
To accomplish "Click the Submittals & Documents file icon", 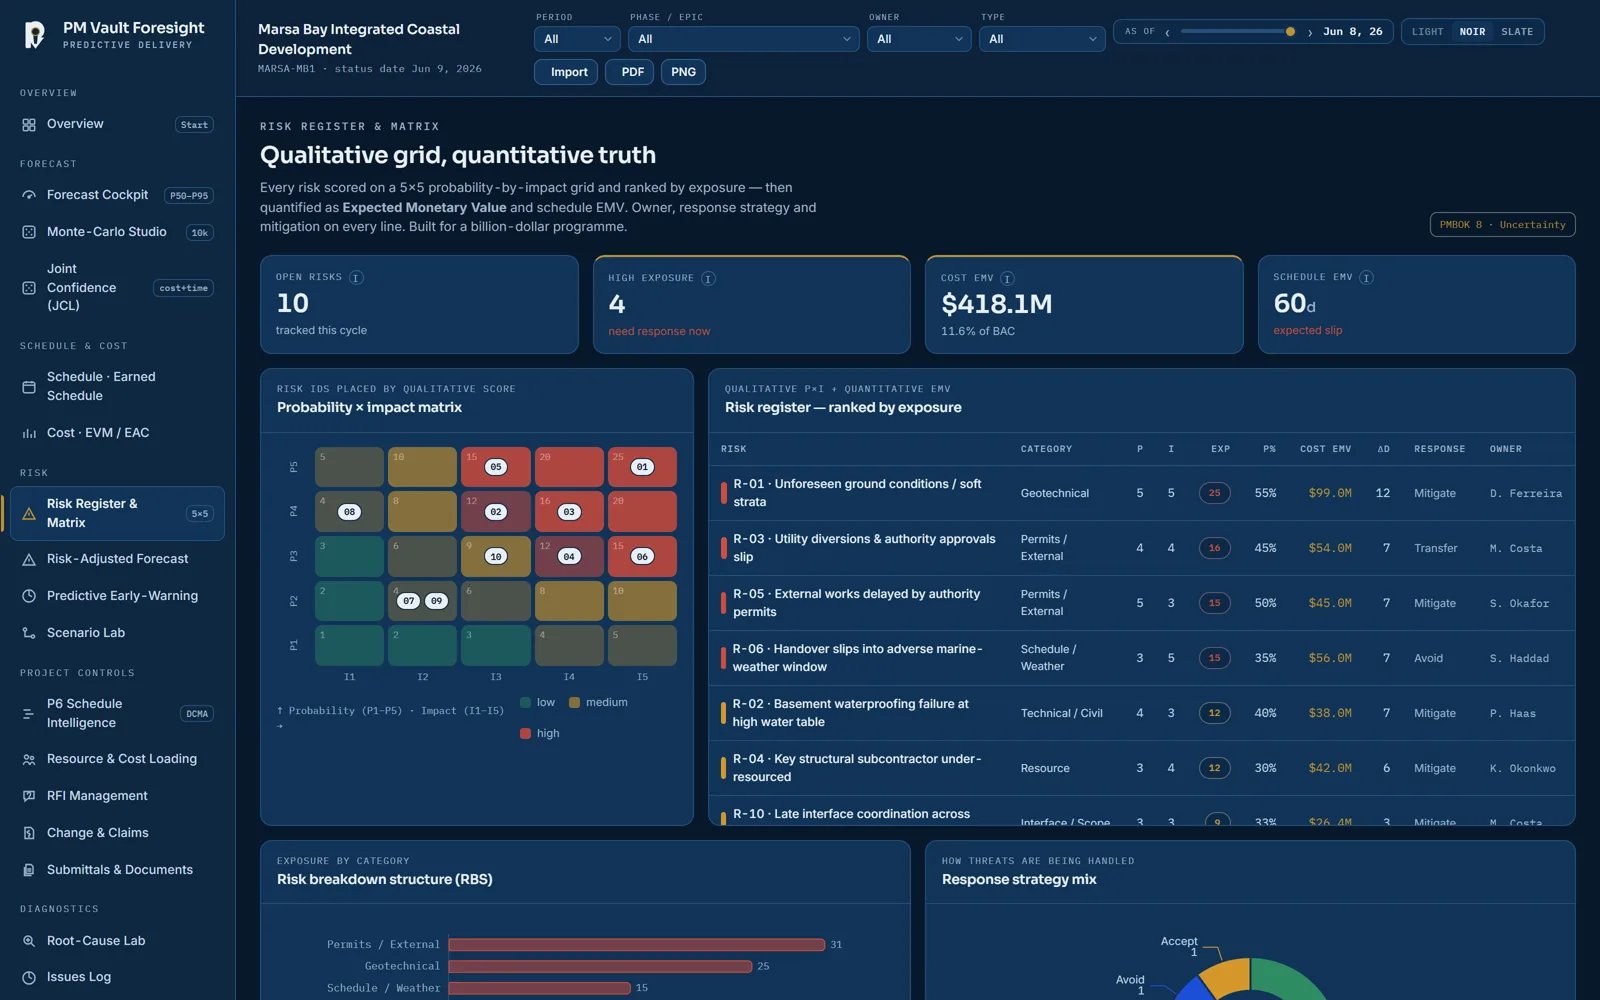I will 29,870.
